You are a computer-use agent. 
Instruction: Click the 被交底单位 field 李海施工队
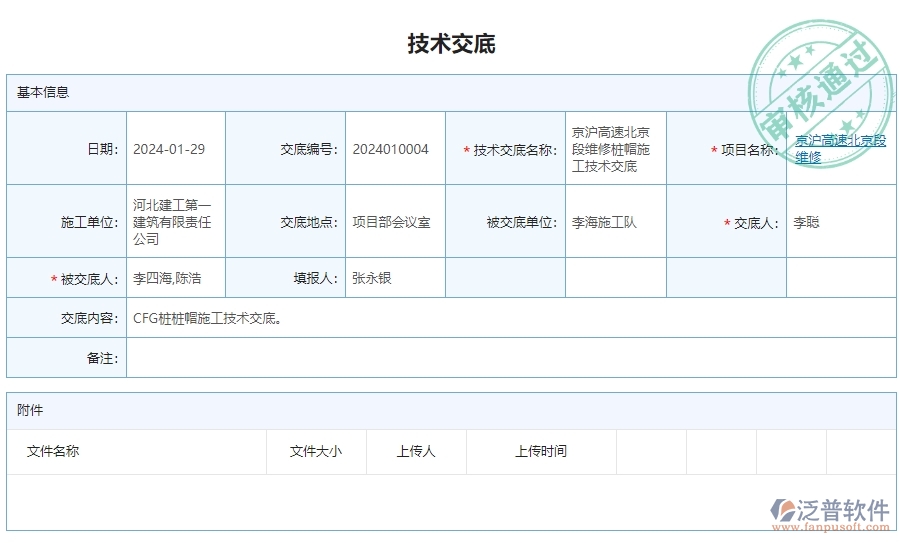615,222
